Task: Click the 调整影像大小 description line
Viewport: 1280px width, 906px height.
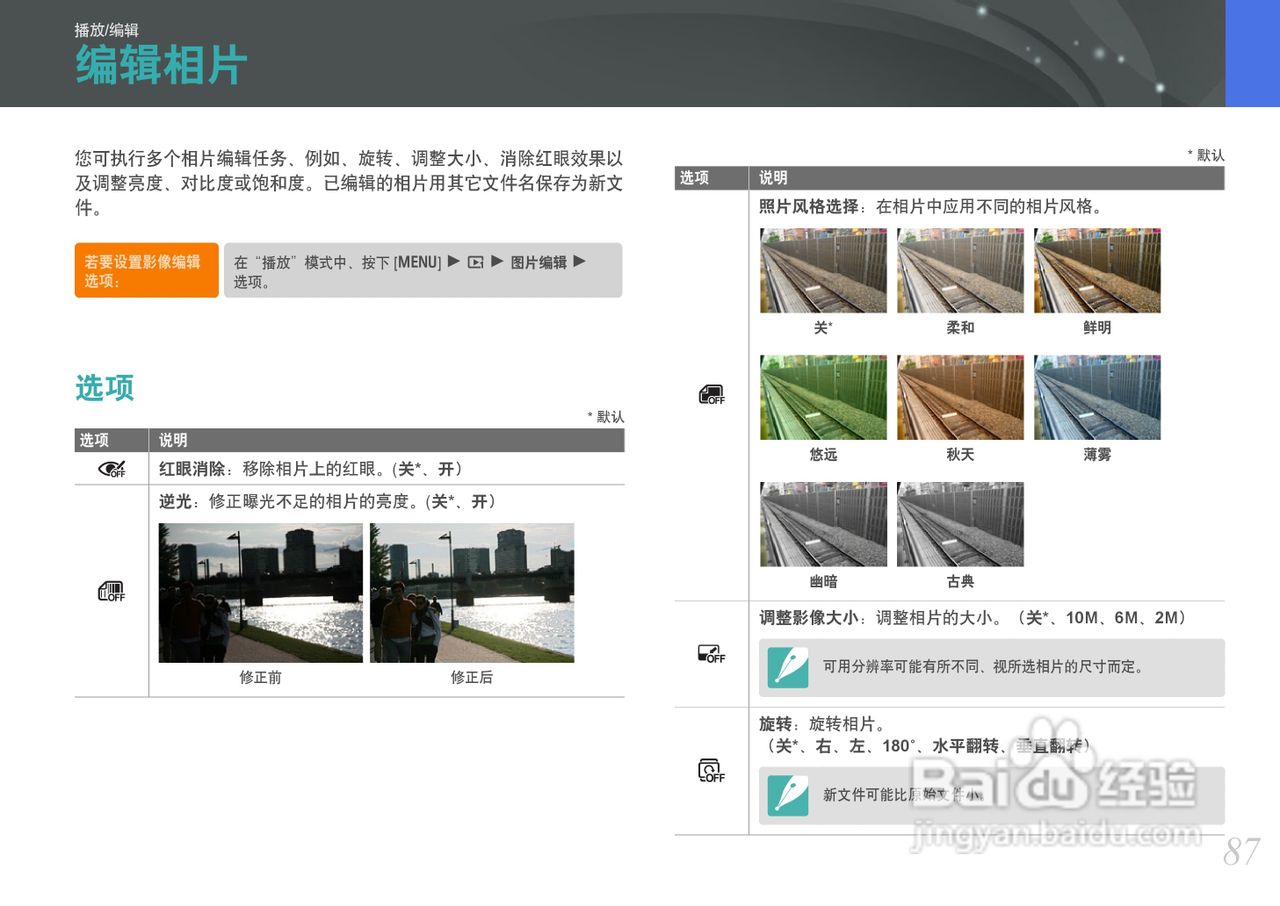Action: [972, 618]
